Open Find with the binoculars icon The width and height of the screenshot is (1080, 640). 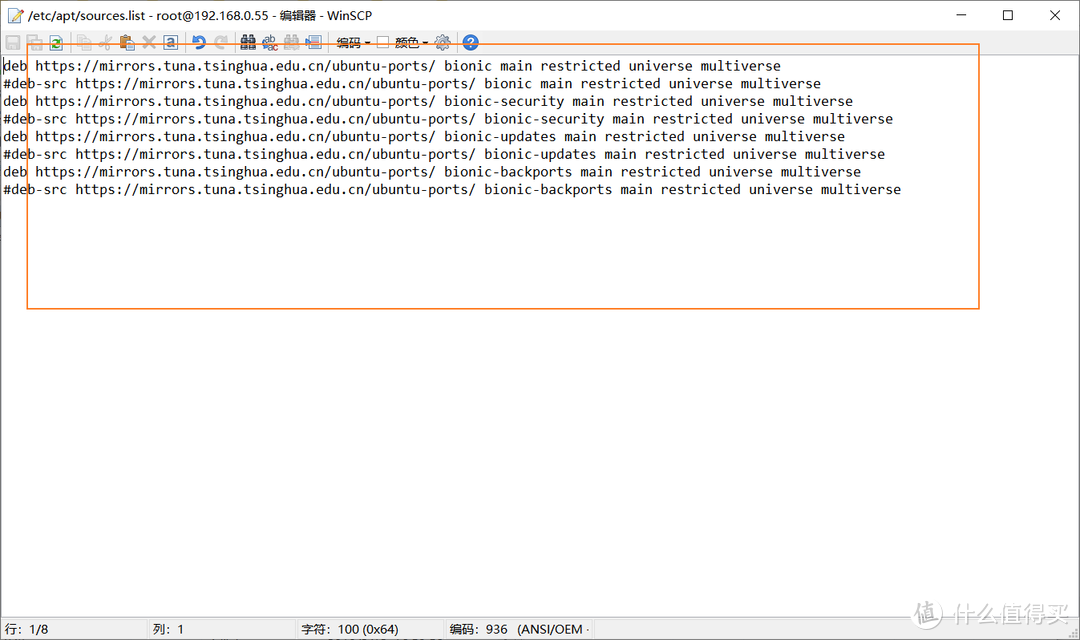click(248, 43)
